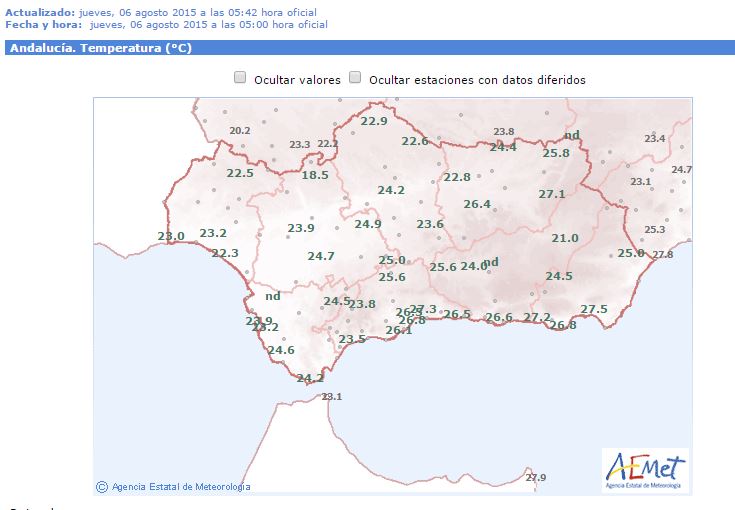
Task: Open the station showing 24.9
Action: pos(368,224)
